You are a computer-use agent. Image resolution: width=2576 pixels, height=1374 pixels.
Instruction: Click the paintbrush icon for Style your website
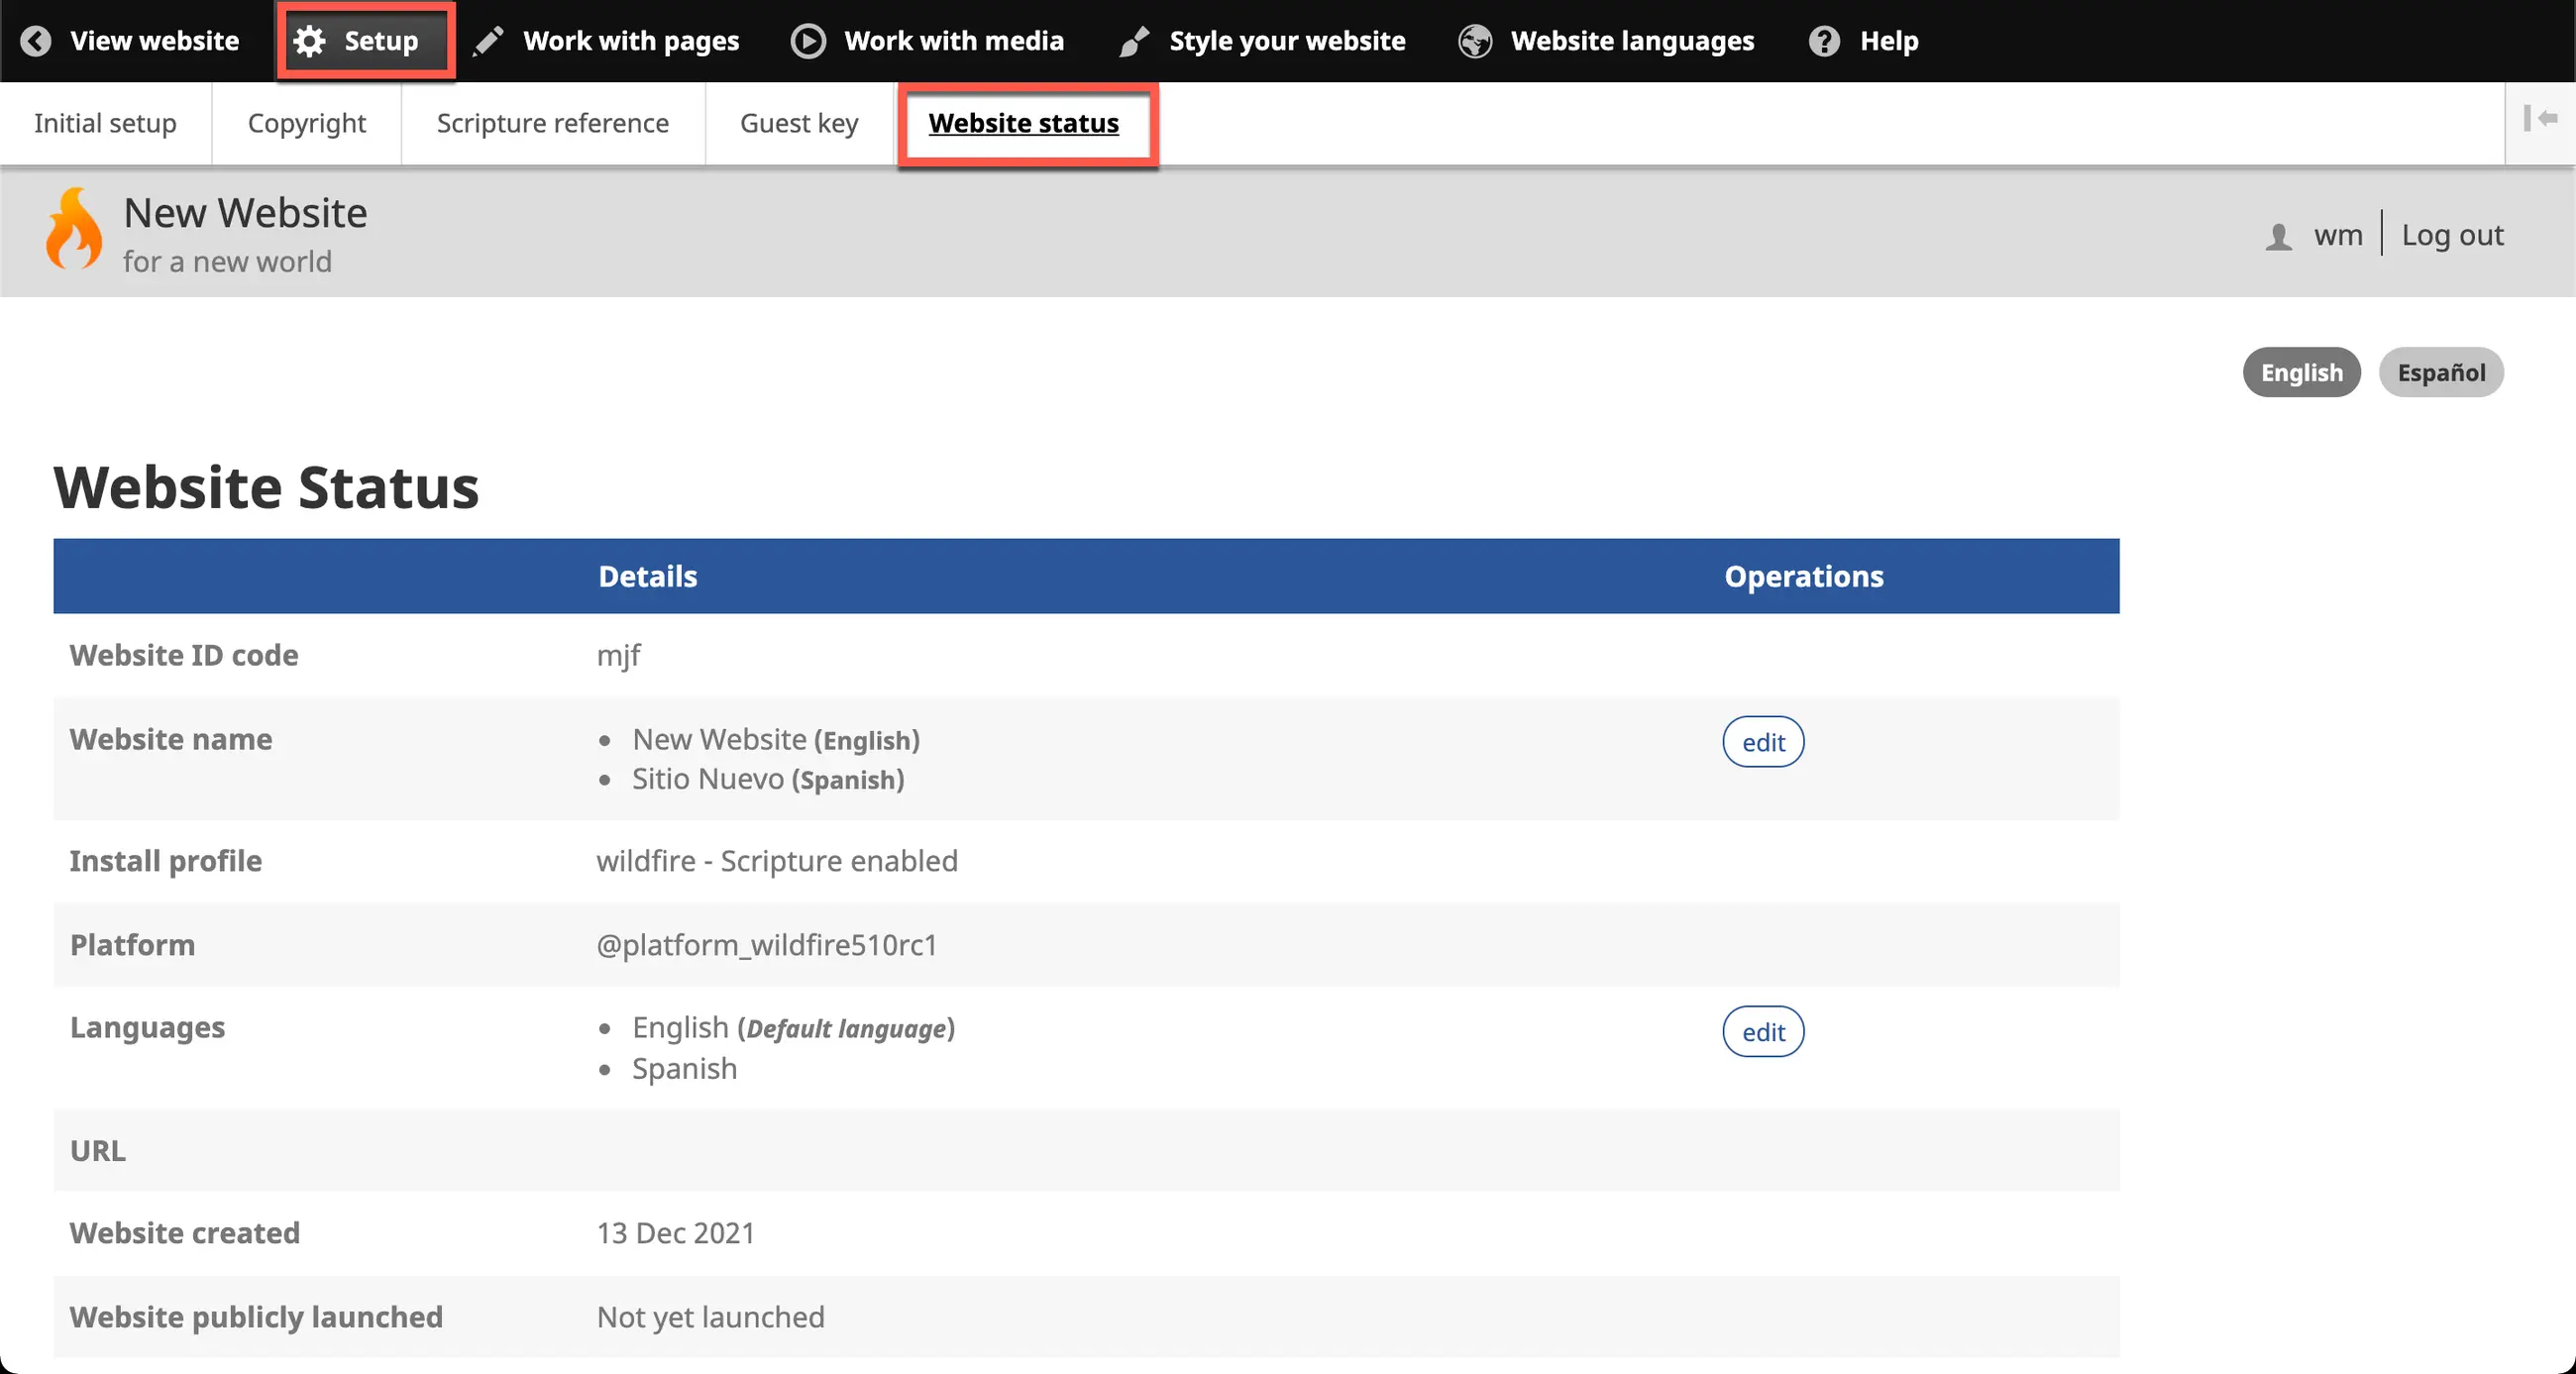coord(1134,41)
